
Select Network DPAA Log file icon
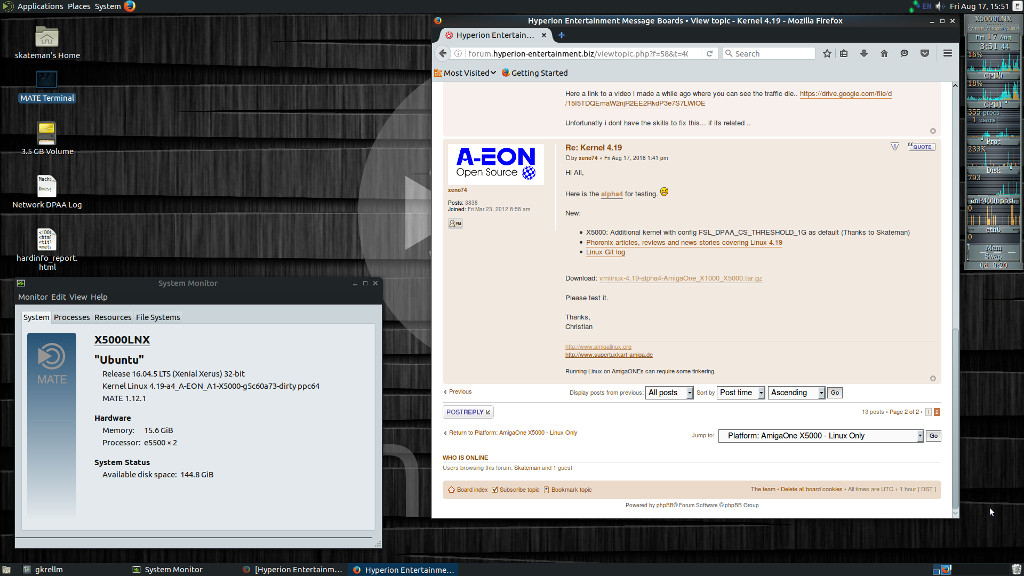point(46,191)
